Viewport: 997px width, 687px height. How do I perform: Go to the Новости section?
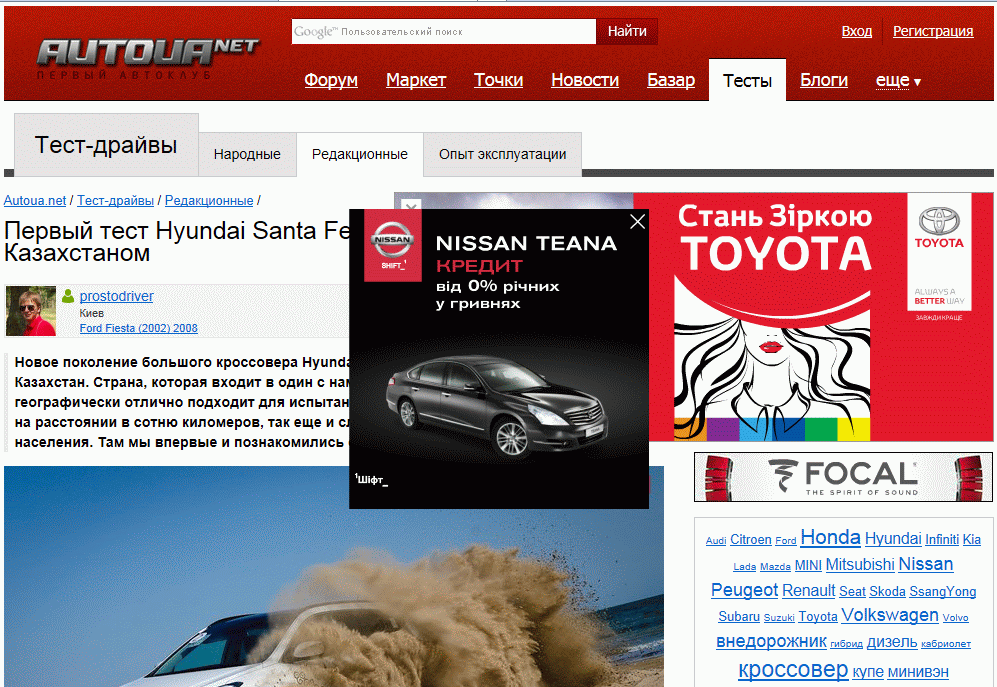tap(585, 80)
